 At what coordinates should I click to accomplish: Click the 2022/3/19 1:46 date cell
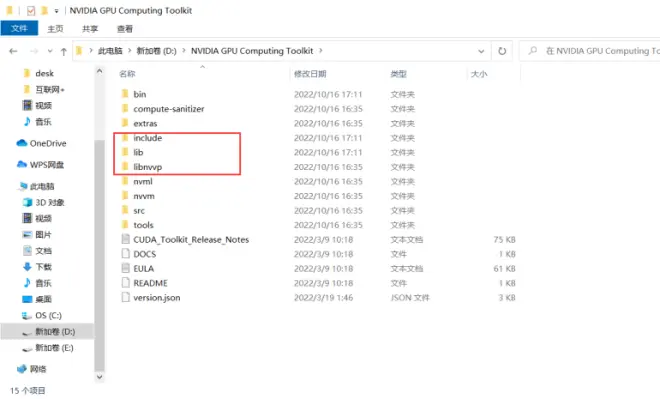(323, 298)
